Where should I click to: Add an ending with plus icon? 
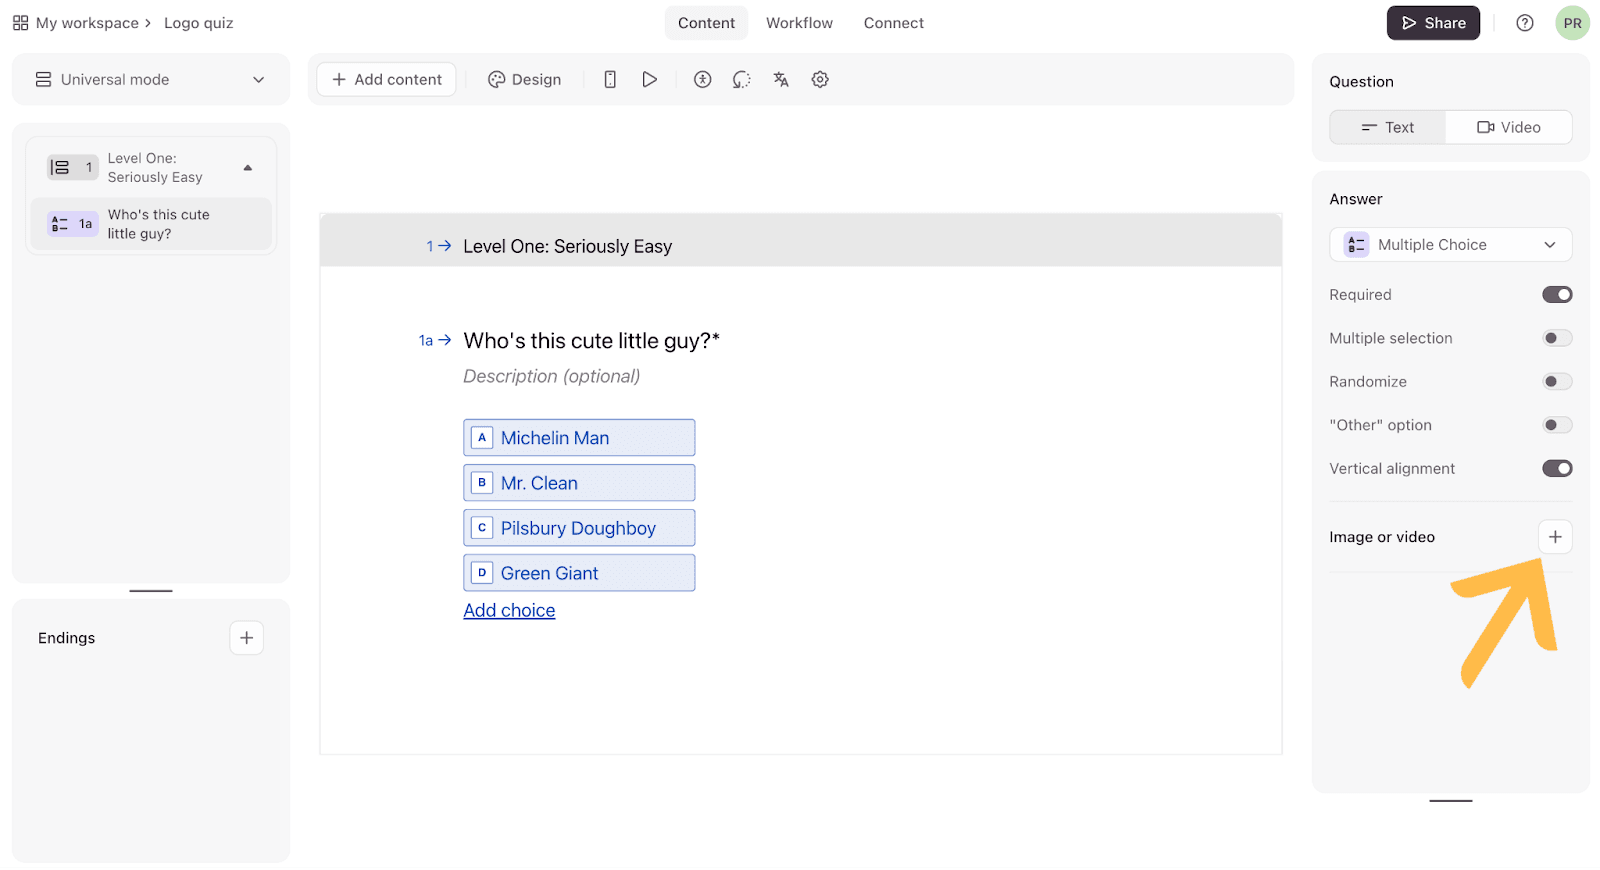[x=247, y=638]
